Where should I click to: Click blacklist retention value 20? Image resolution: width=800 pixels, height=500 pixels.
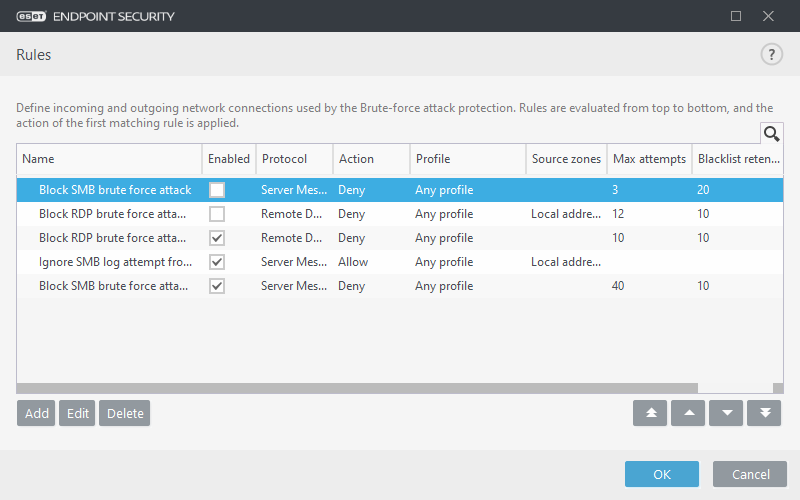(703, 190)
